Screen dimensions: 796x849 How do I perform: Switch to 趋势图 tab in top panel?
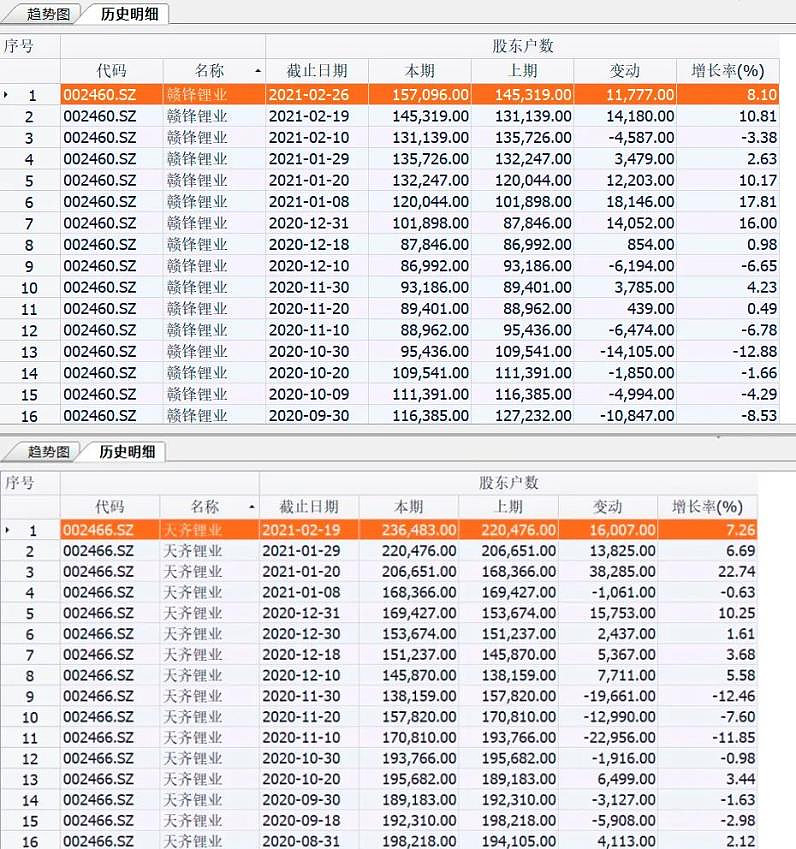tap(49, 14)
